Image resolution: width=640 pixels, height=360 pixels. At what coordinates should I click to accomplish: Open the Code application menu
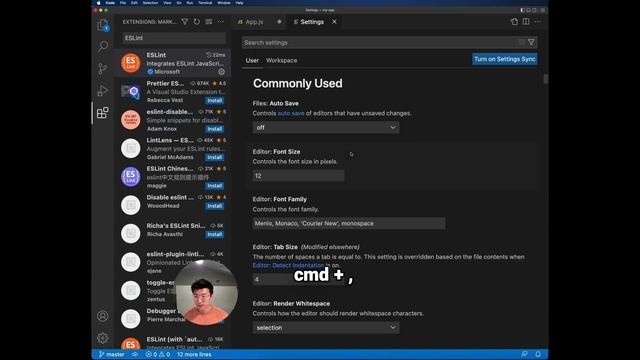click(110, 2)
